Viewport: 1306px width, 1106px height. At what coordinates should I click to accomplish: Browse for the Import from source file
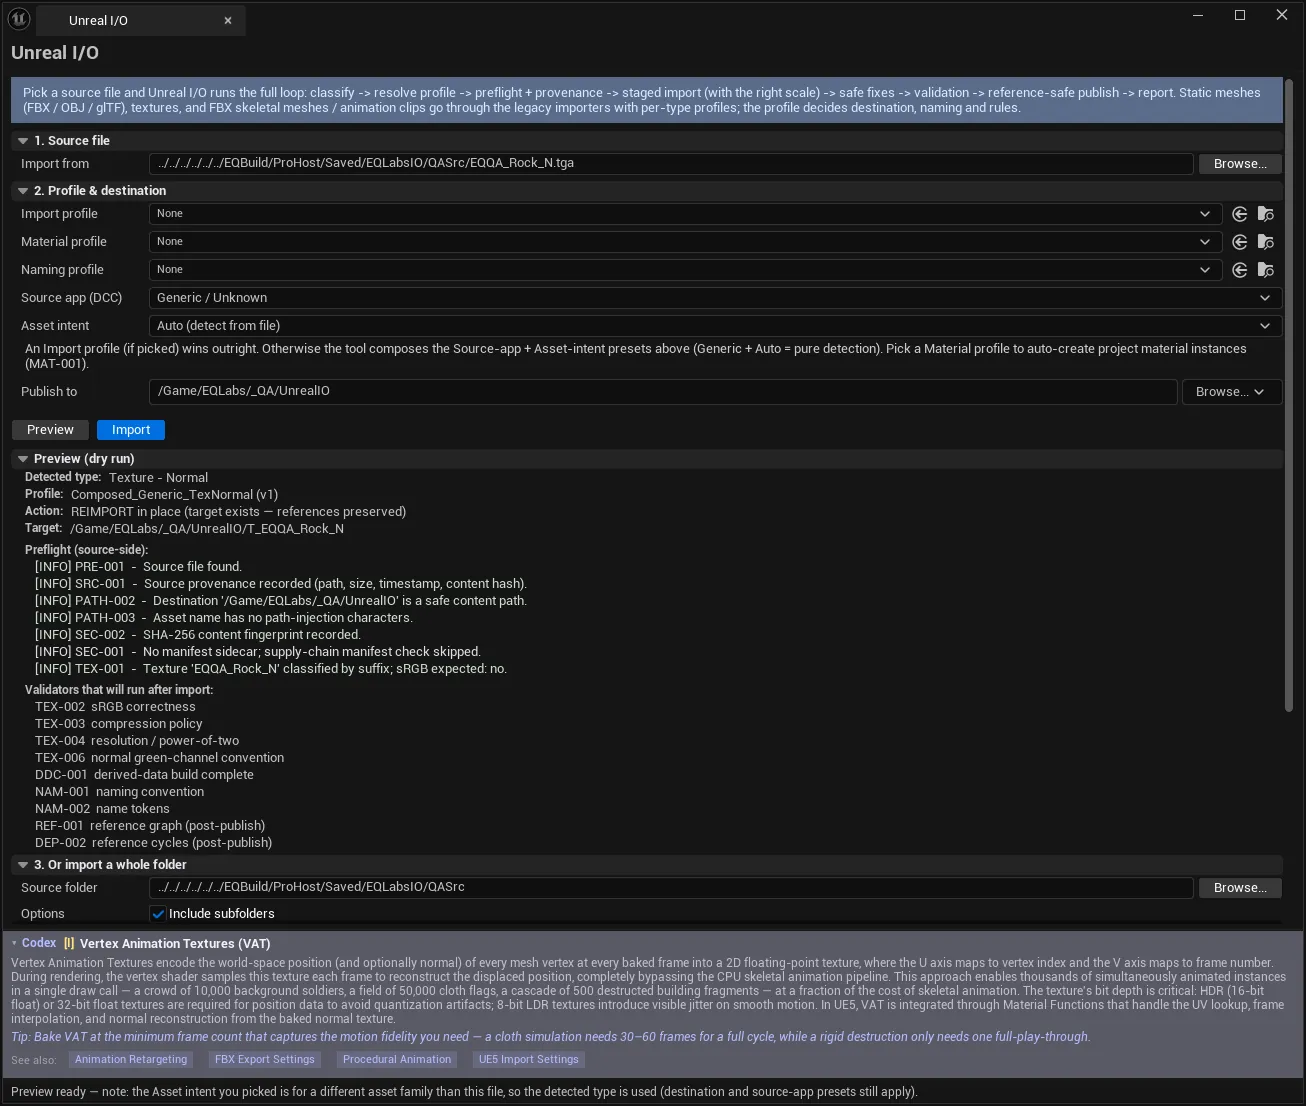pyautogui.click(x=1240, y=164)
